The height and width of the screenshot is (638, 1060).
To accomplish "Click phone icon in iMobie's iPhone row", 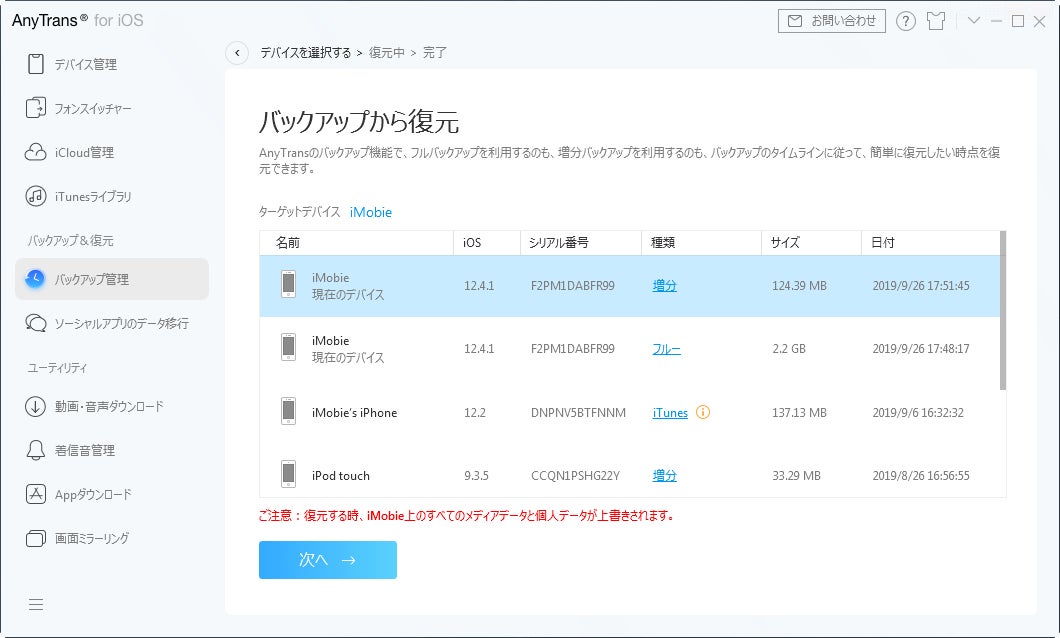I will [x=289, y=411].
